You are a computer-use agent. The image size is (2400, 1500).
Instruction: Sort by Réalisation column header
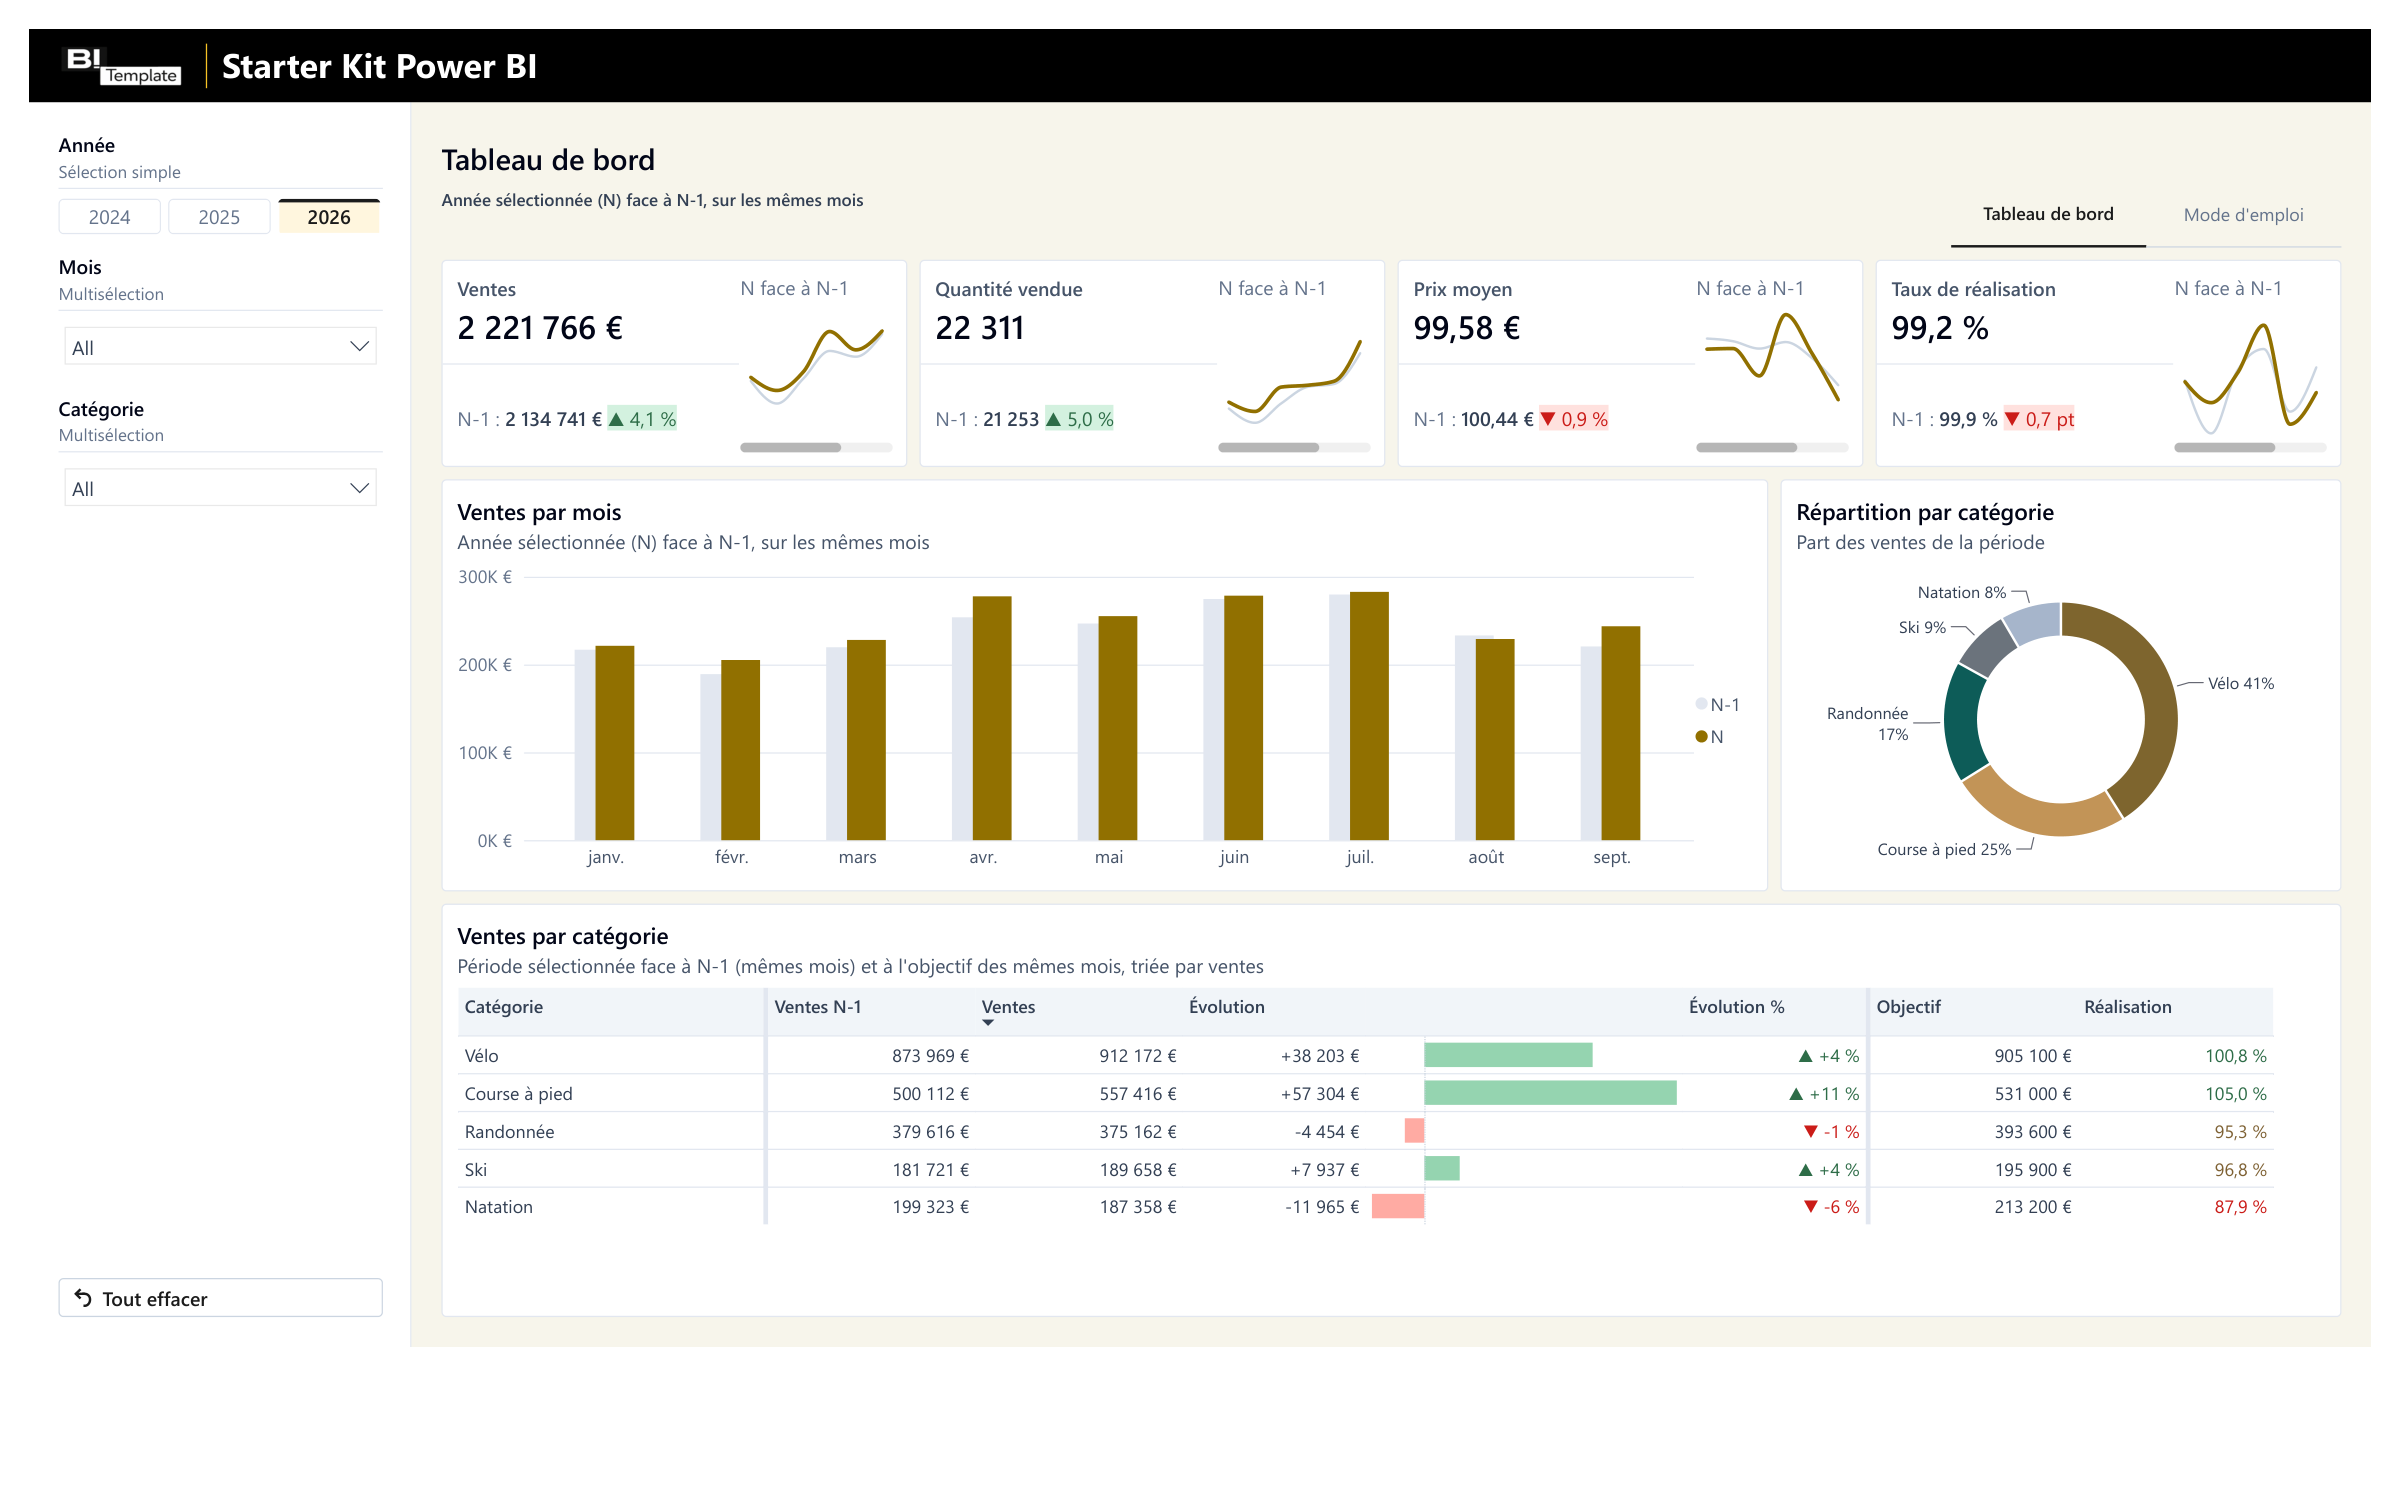[2128, 1007]
